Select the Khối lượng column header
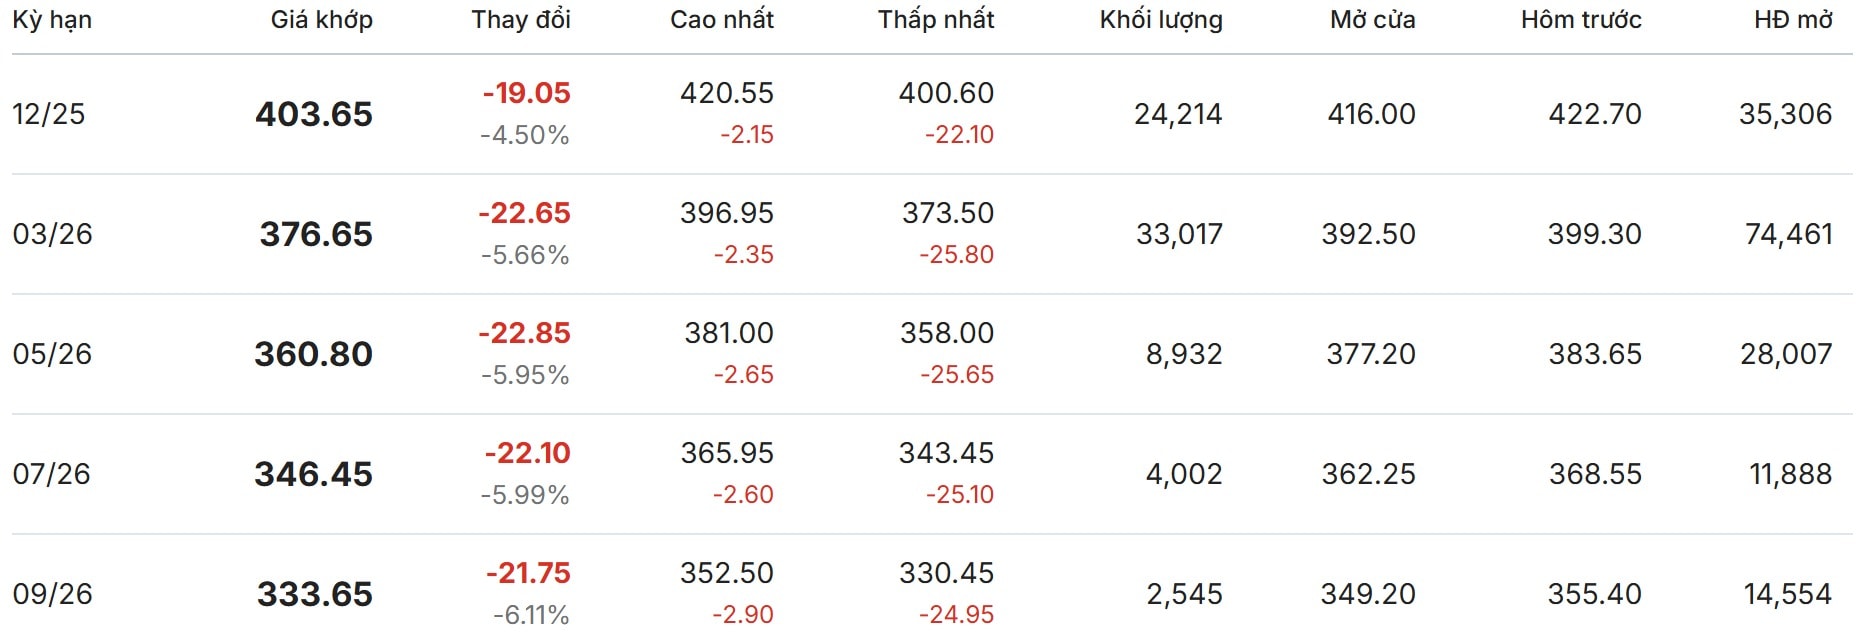 coord(1160,20)
